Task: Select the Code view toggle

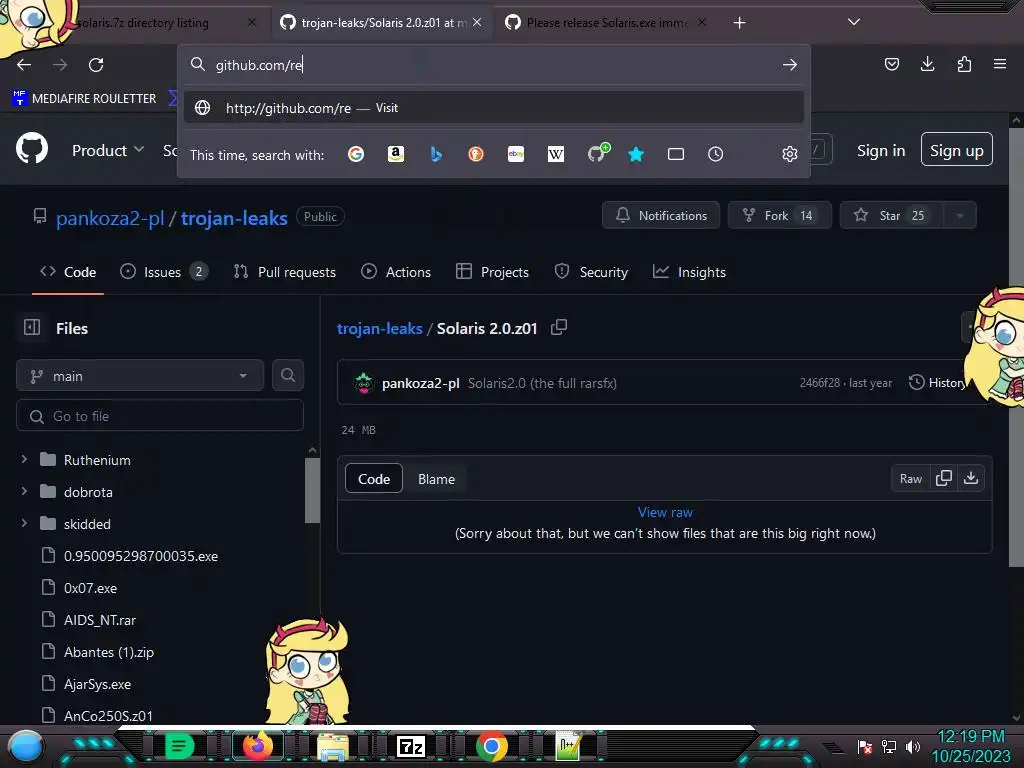Action: [x=374, y=479]
